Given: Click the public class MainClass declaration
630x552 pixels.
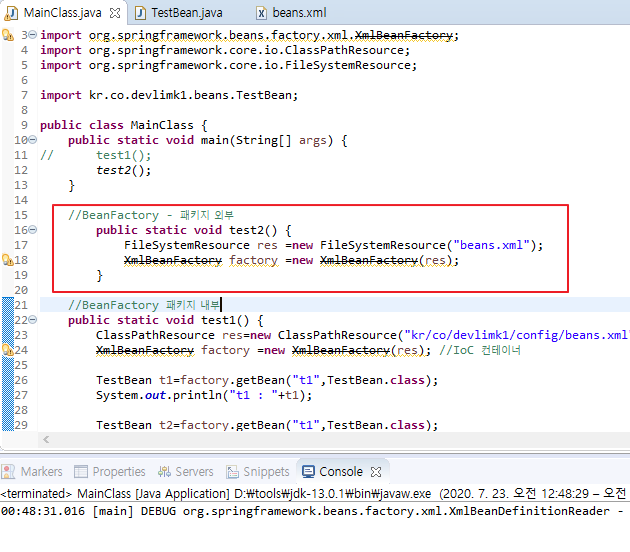Looking at the screenshot, I should pyautogui.click(x=124, y=125).
